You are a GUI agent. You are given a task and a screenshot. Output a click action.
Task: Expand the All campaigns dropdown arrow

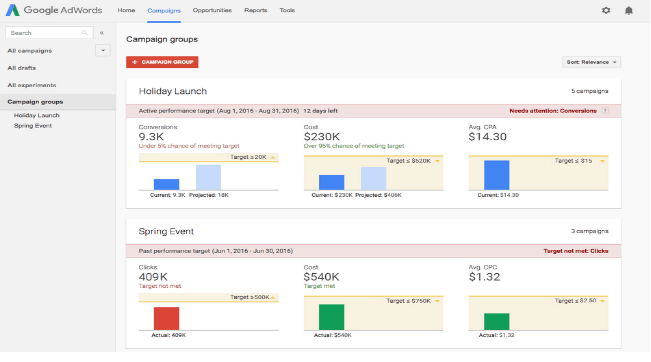[x=103, y=51]
